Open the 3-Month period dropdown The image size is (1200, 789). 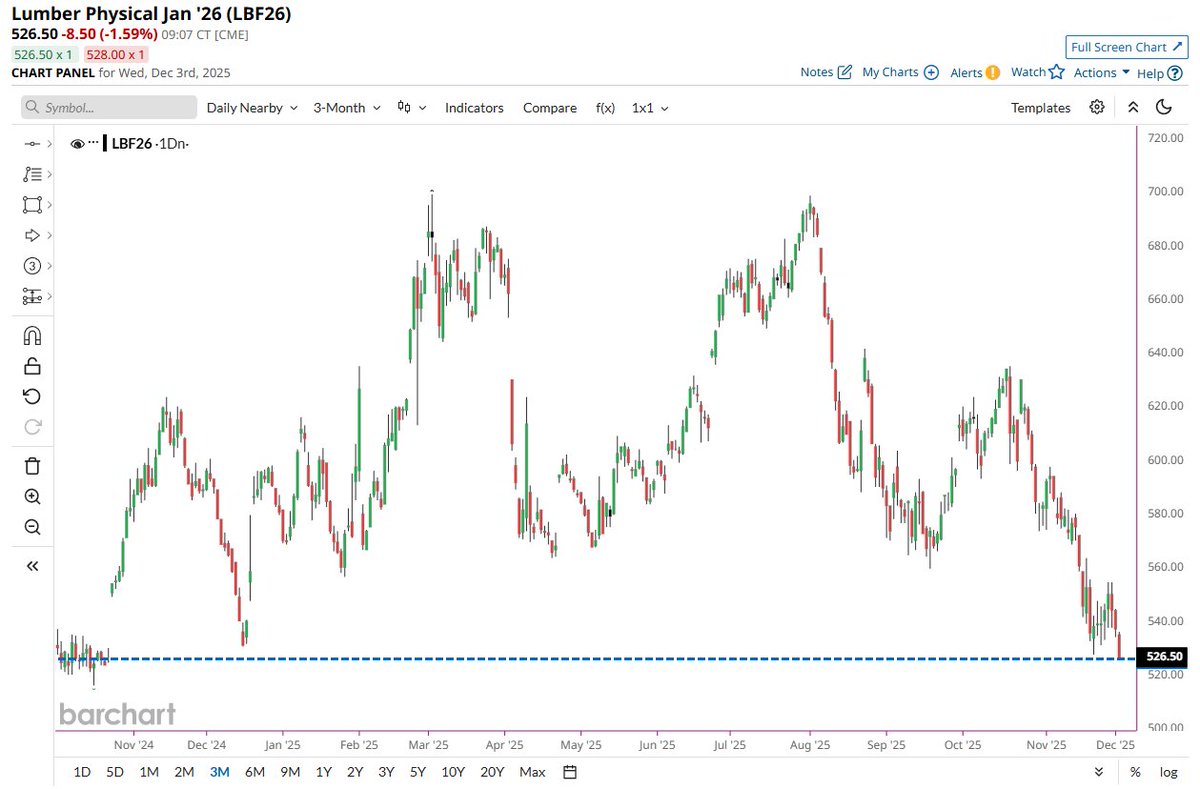(346, 107)
